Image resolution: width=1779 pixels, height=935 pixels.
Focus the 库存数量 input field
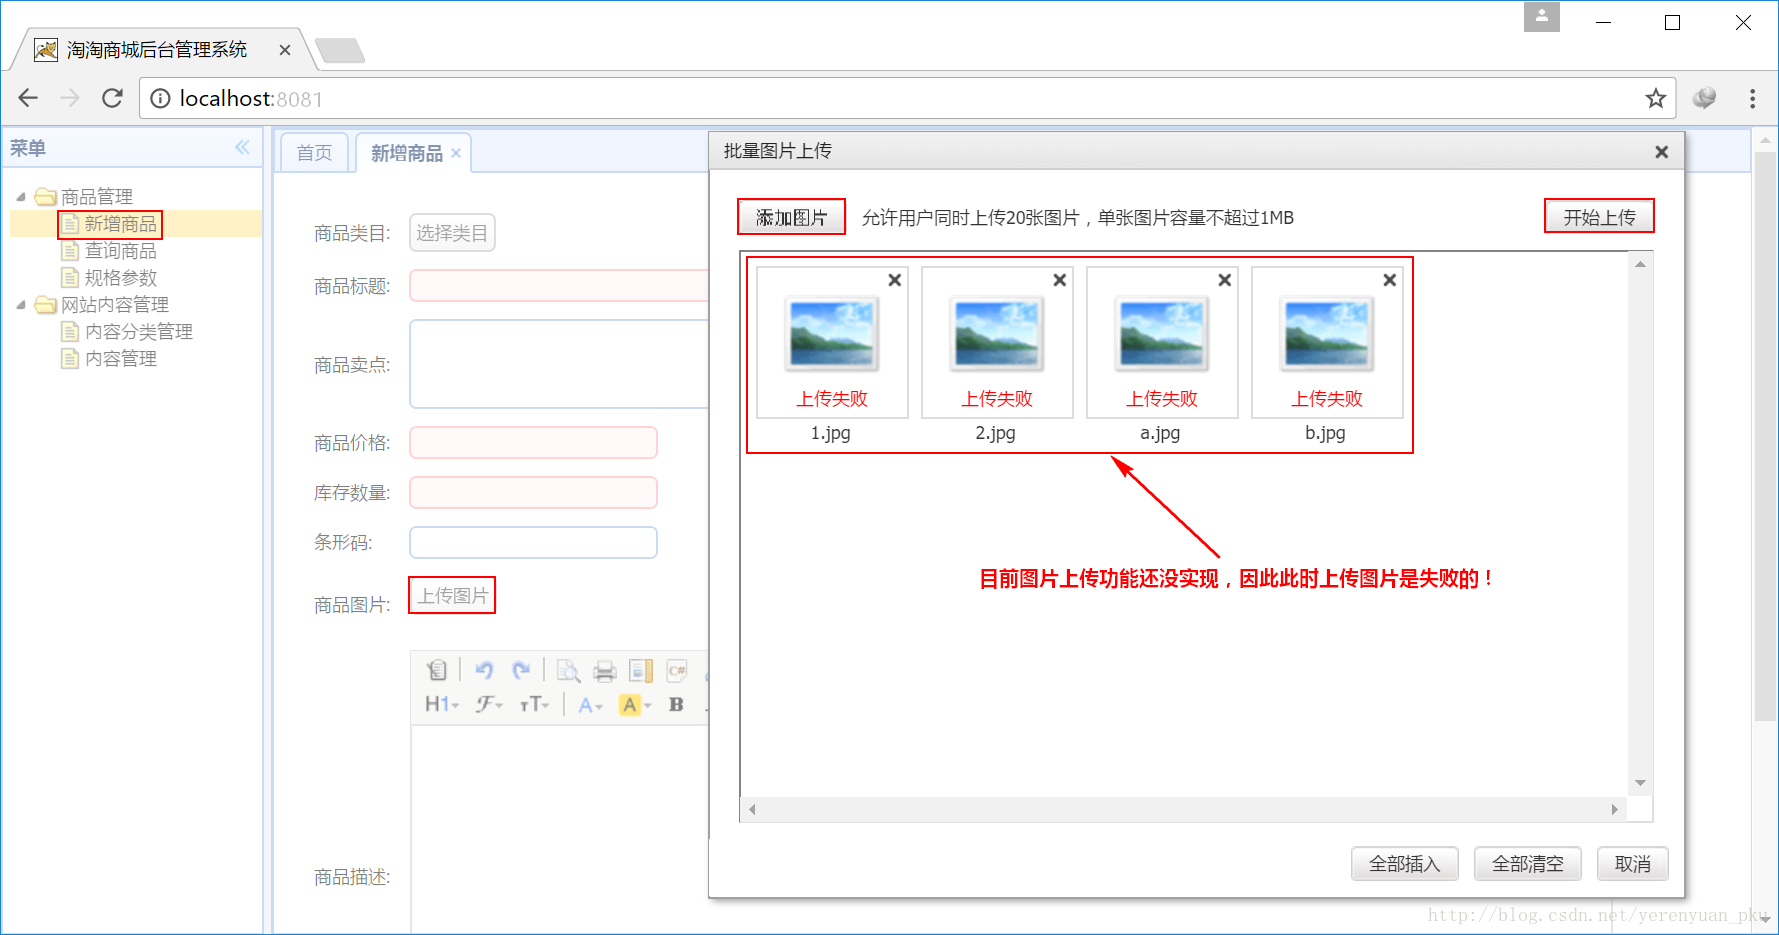(533, 493)
